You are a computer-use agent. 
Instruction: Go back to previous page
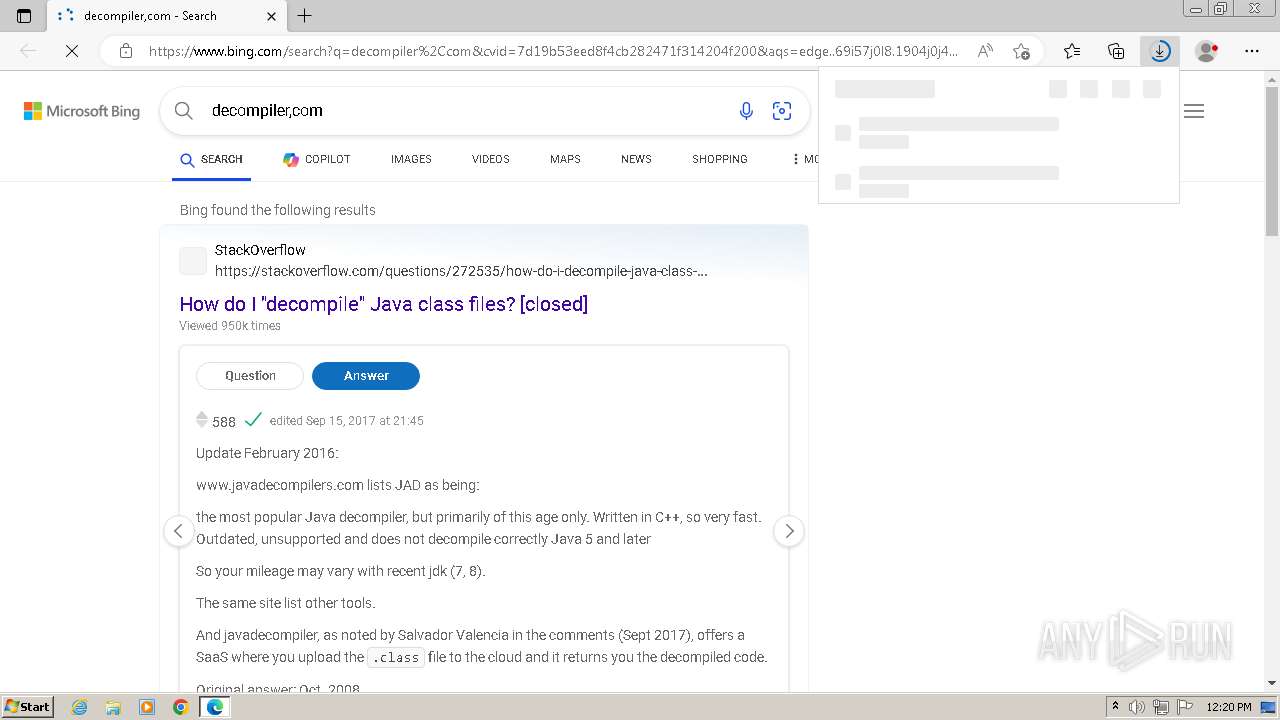[28, 51]
